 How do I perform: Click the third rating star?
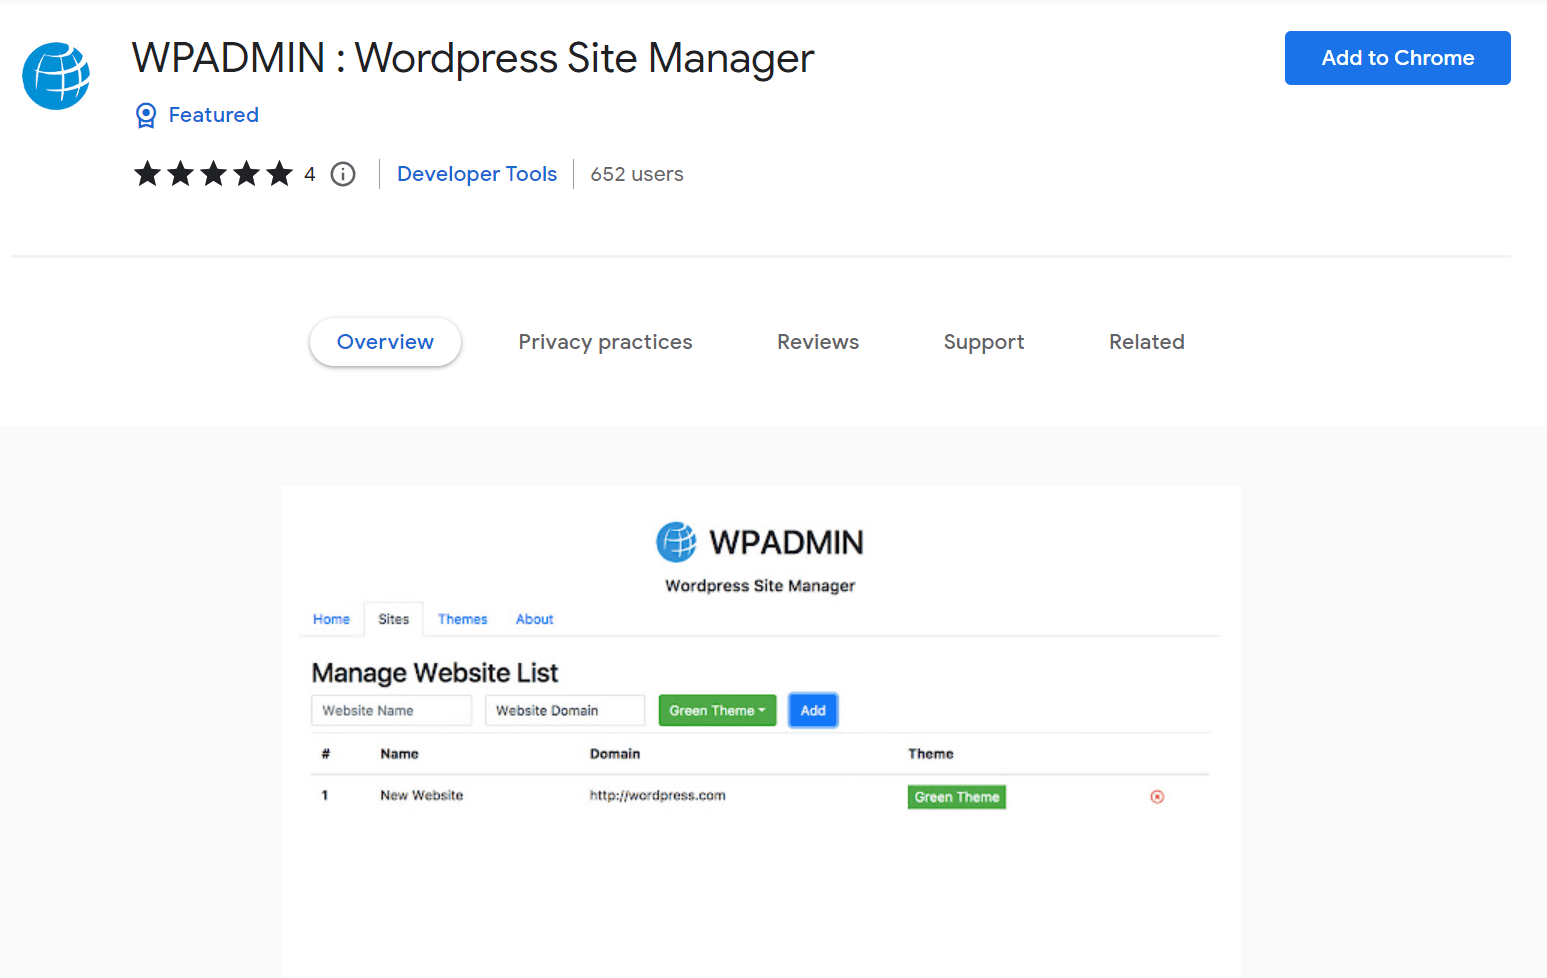click(213, 173)
